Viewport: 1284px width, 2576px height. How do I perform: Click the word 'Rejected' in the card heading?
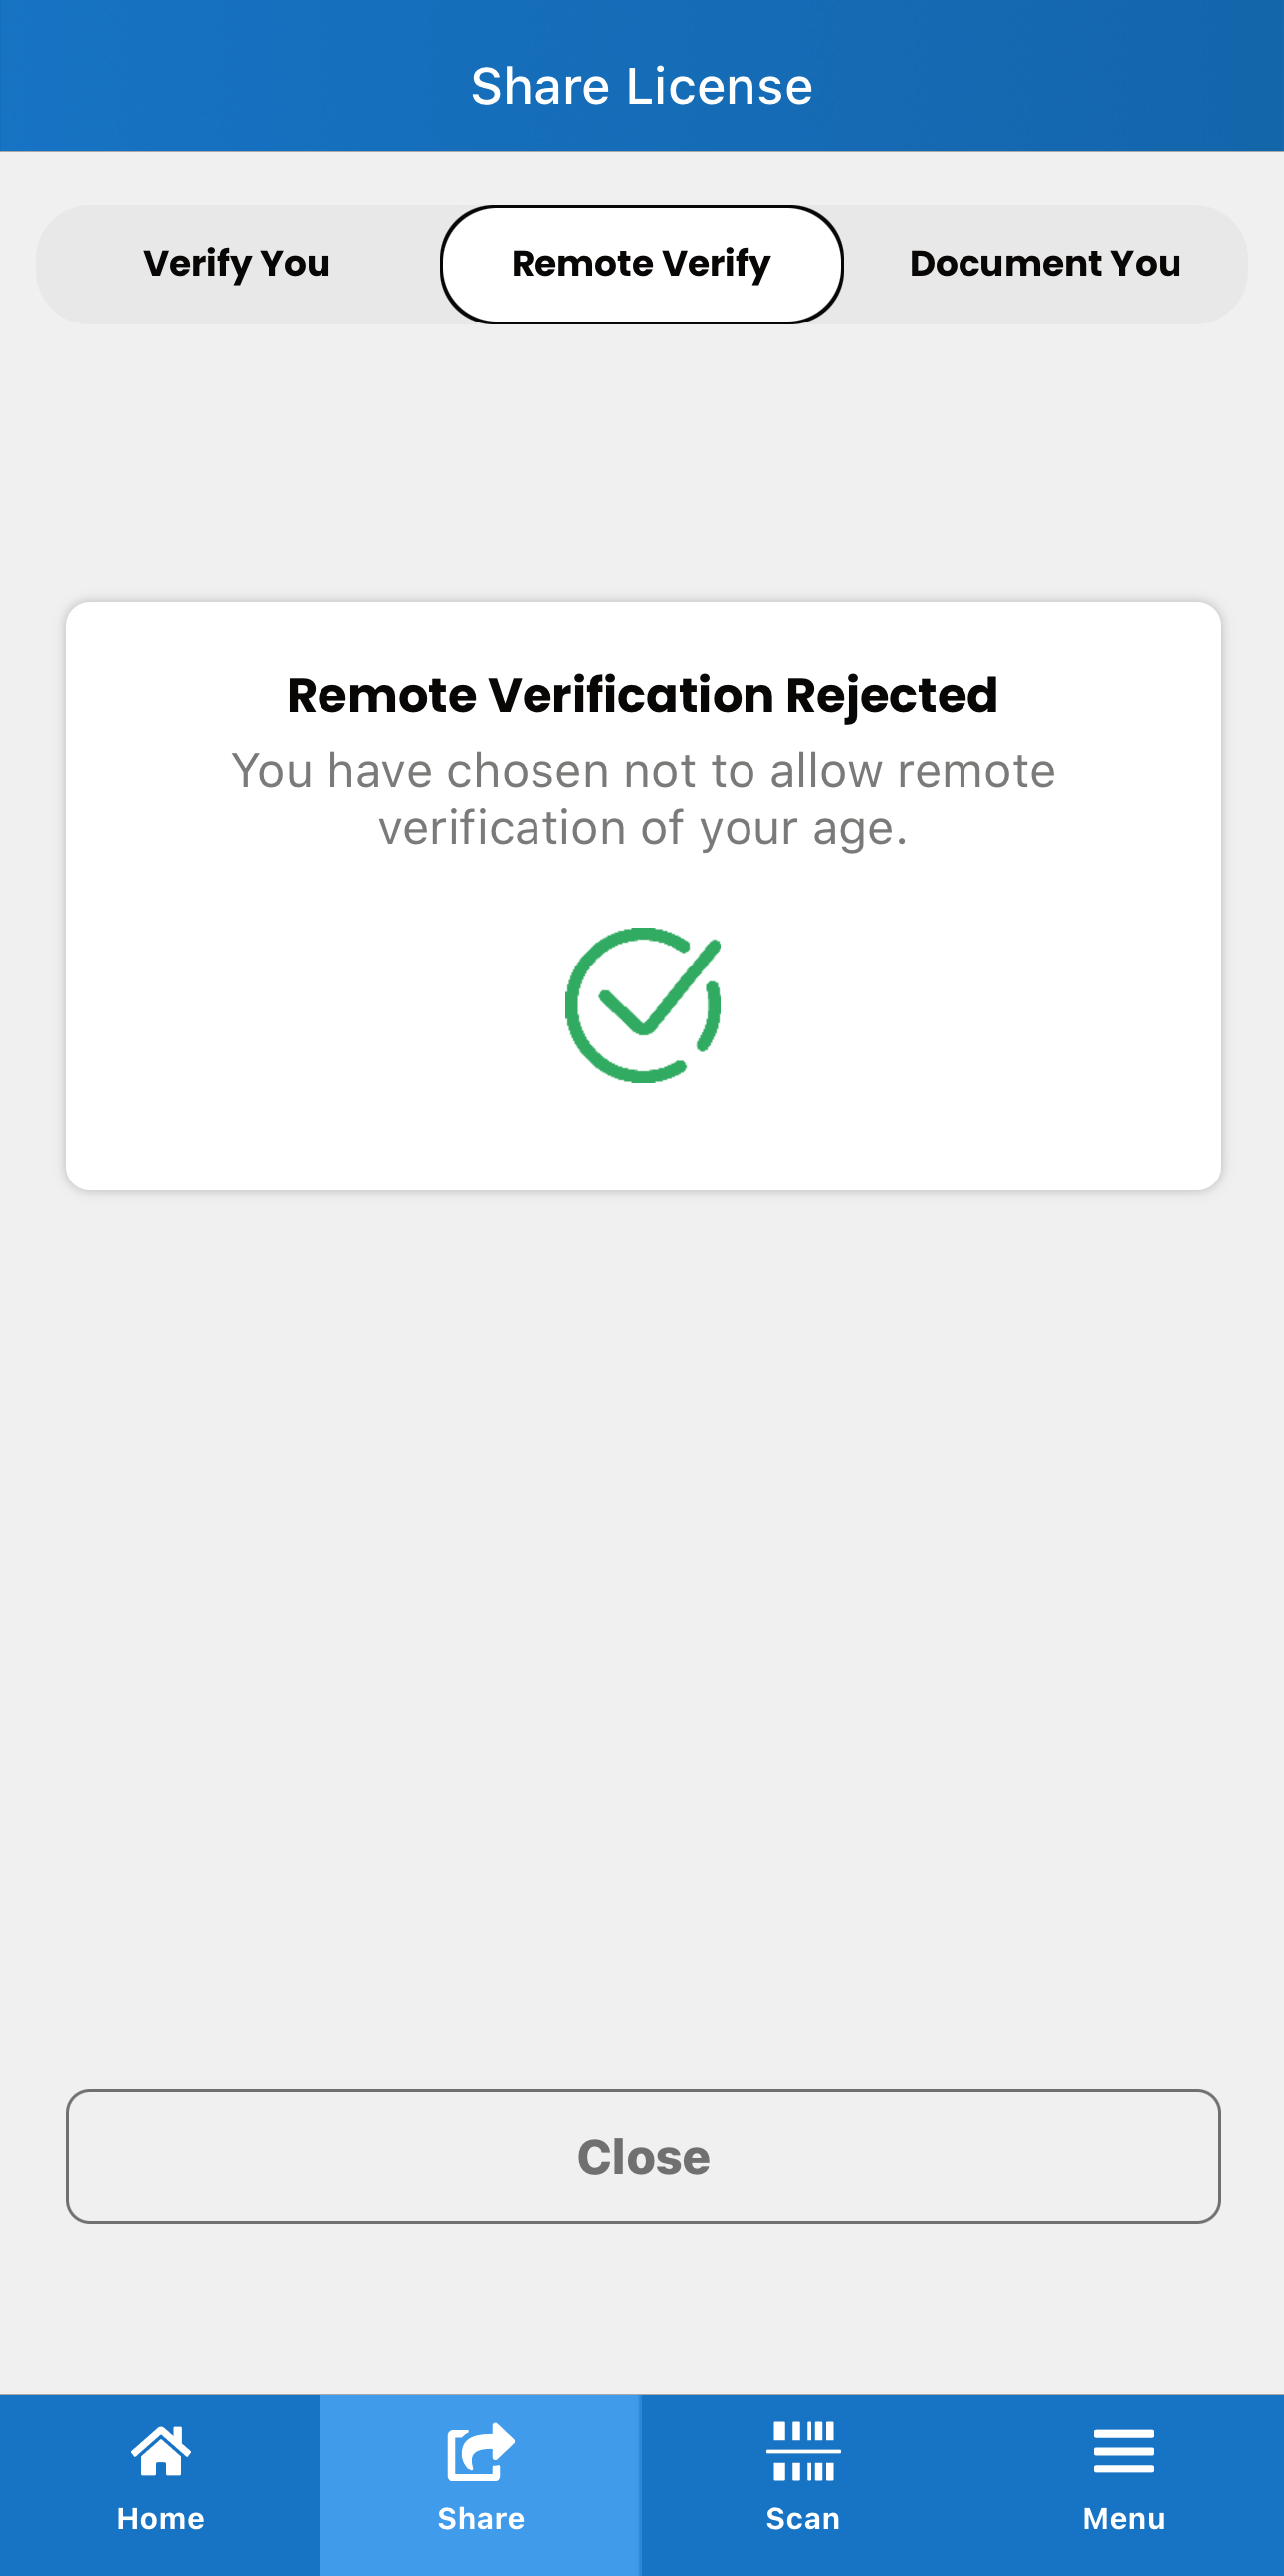tap(891, 695)
